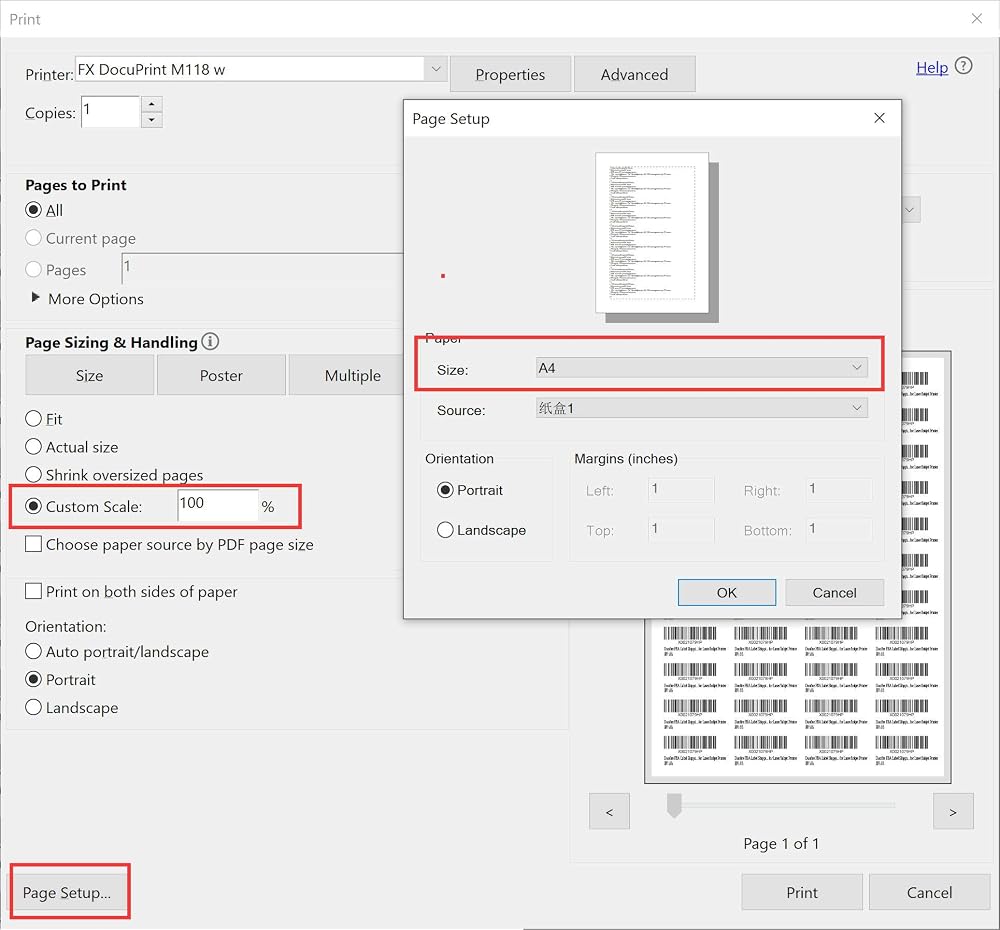Image resolution: width=1000 pixels, height=930 pixels.
Task: Click the 'Page 1 of 1' text
Action: point(781,843)
